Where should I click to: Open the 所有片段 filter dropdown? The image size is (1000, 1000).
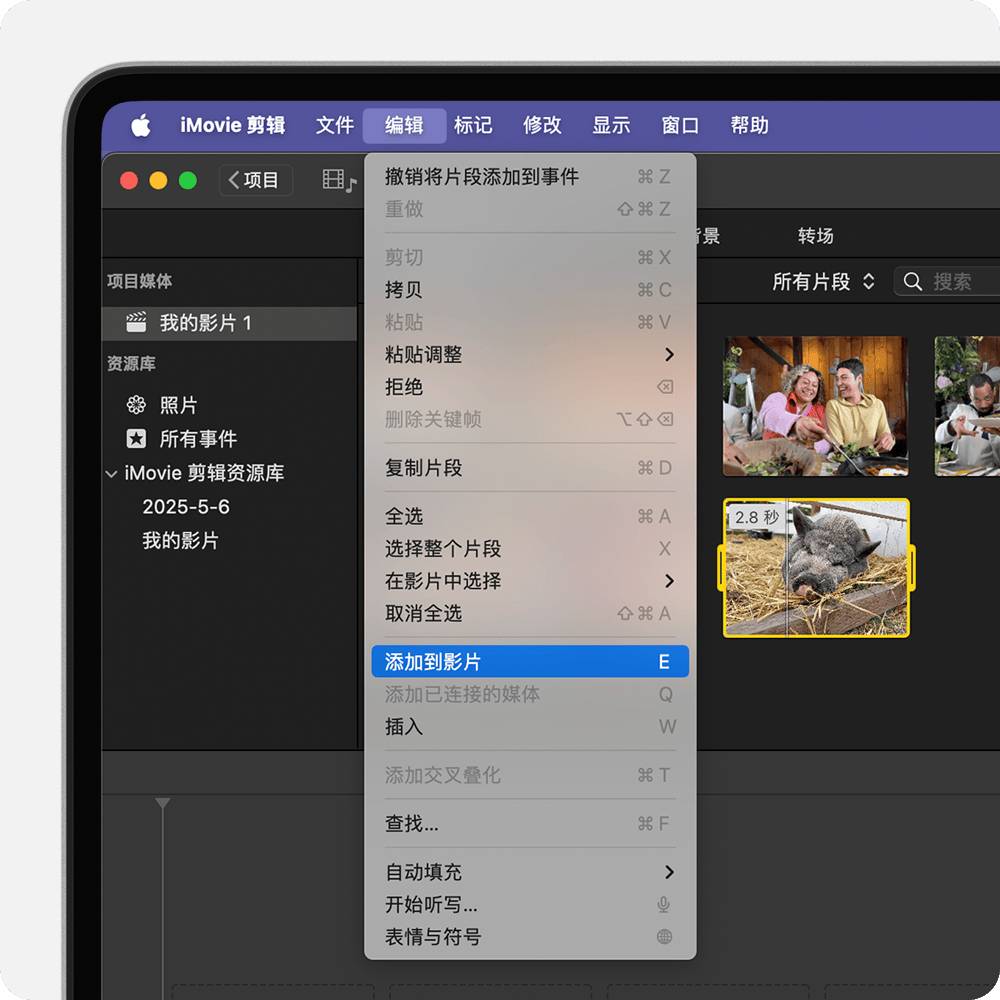(x=823, y=281)
